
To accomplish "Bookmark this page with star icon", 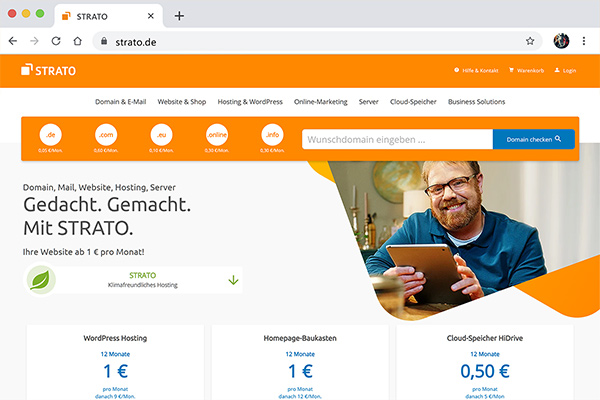I will [530, 42].
